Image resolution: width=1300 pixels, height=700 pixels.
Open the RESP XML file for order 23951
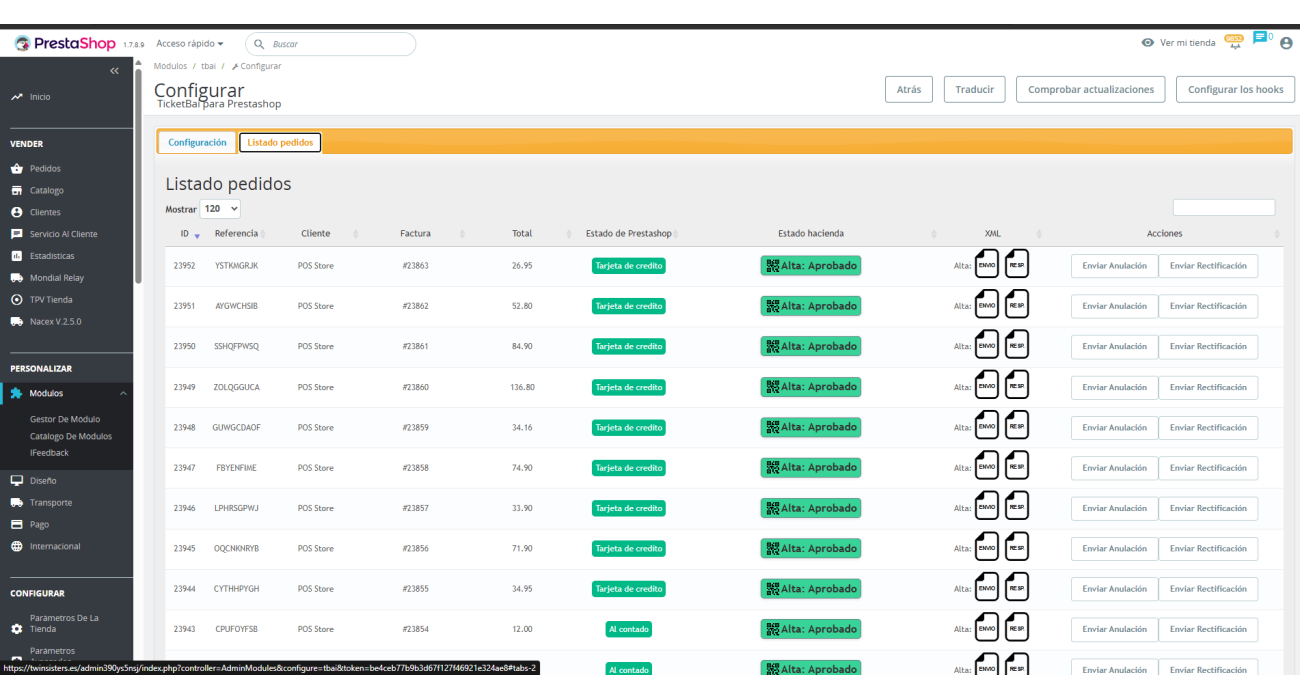[1017, 306]
